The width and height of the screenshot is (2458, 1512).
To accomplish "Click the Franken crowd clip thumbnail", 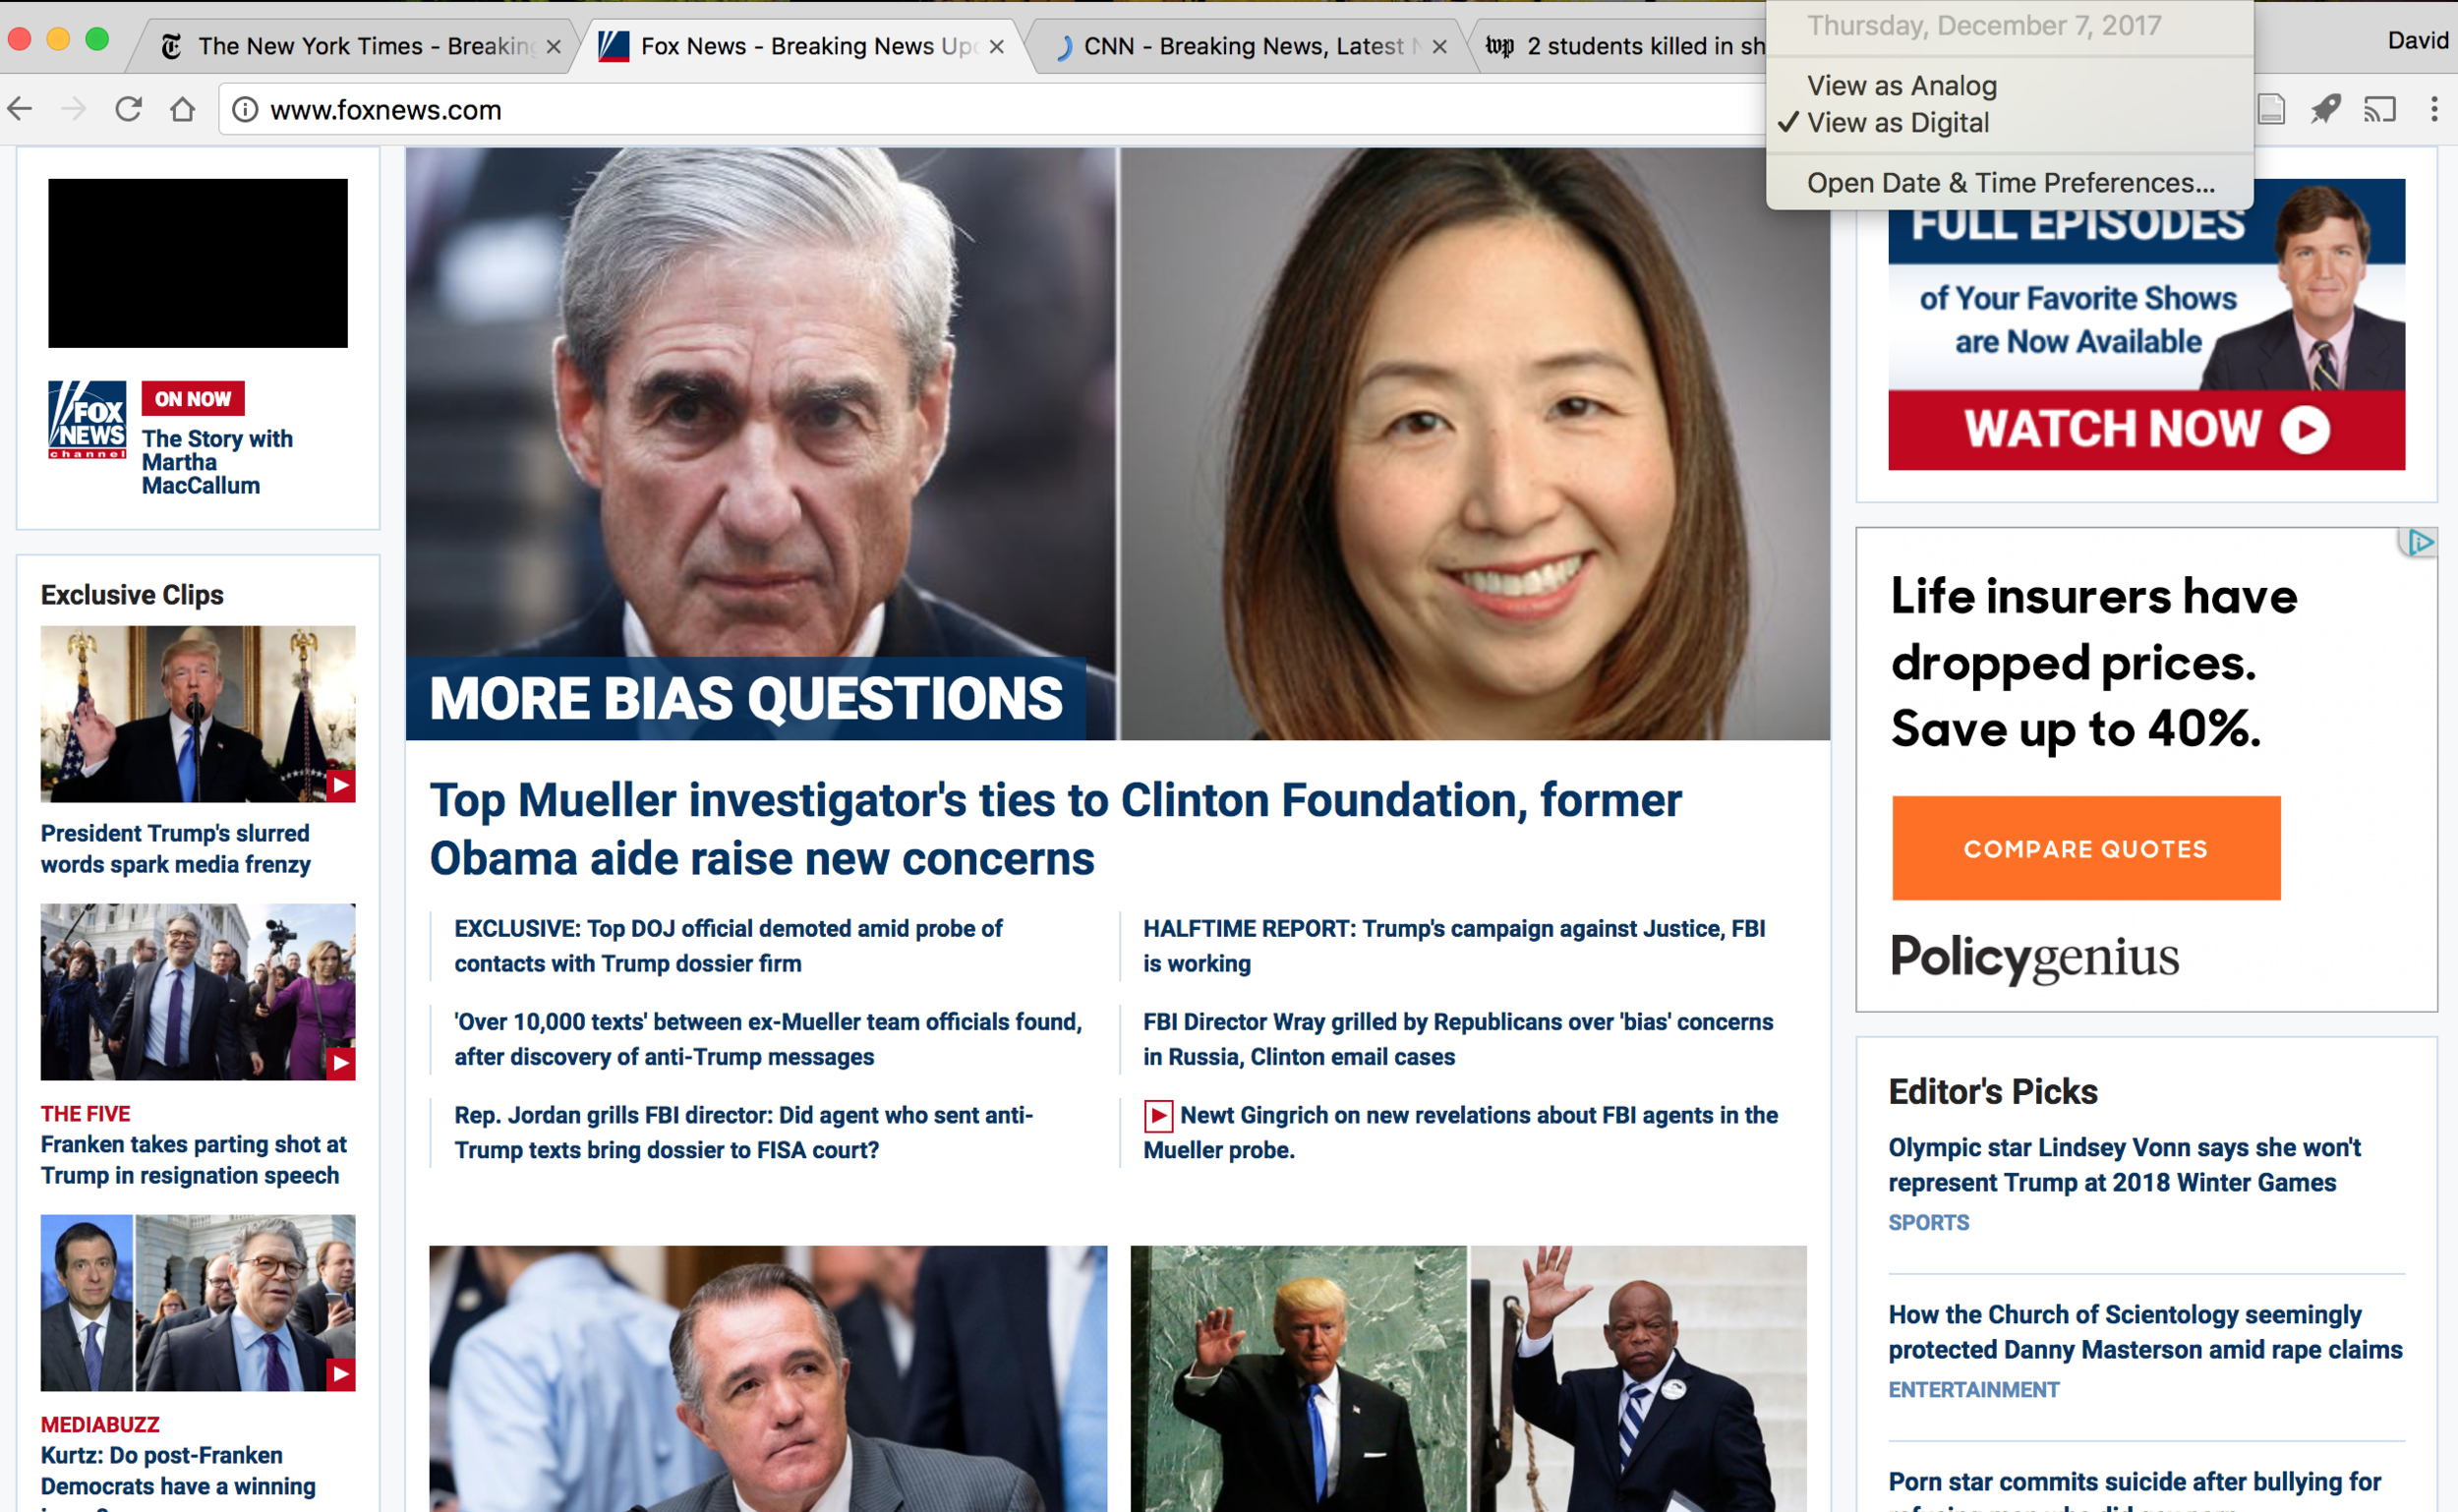I will [x=198, y=992].
